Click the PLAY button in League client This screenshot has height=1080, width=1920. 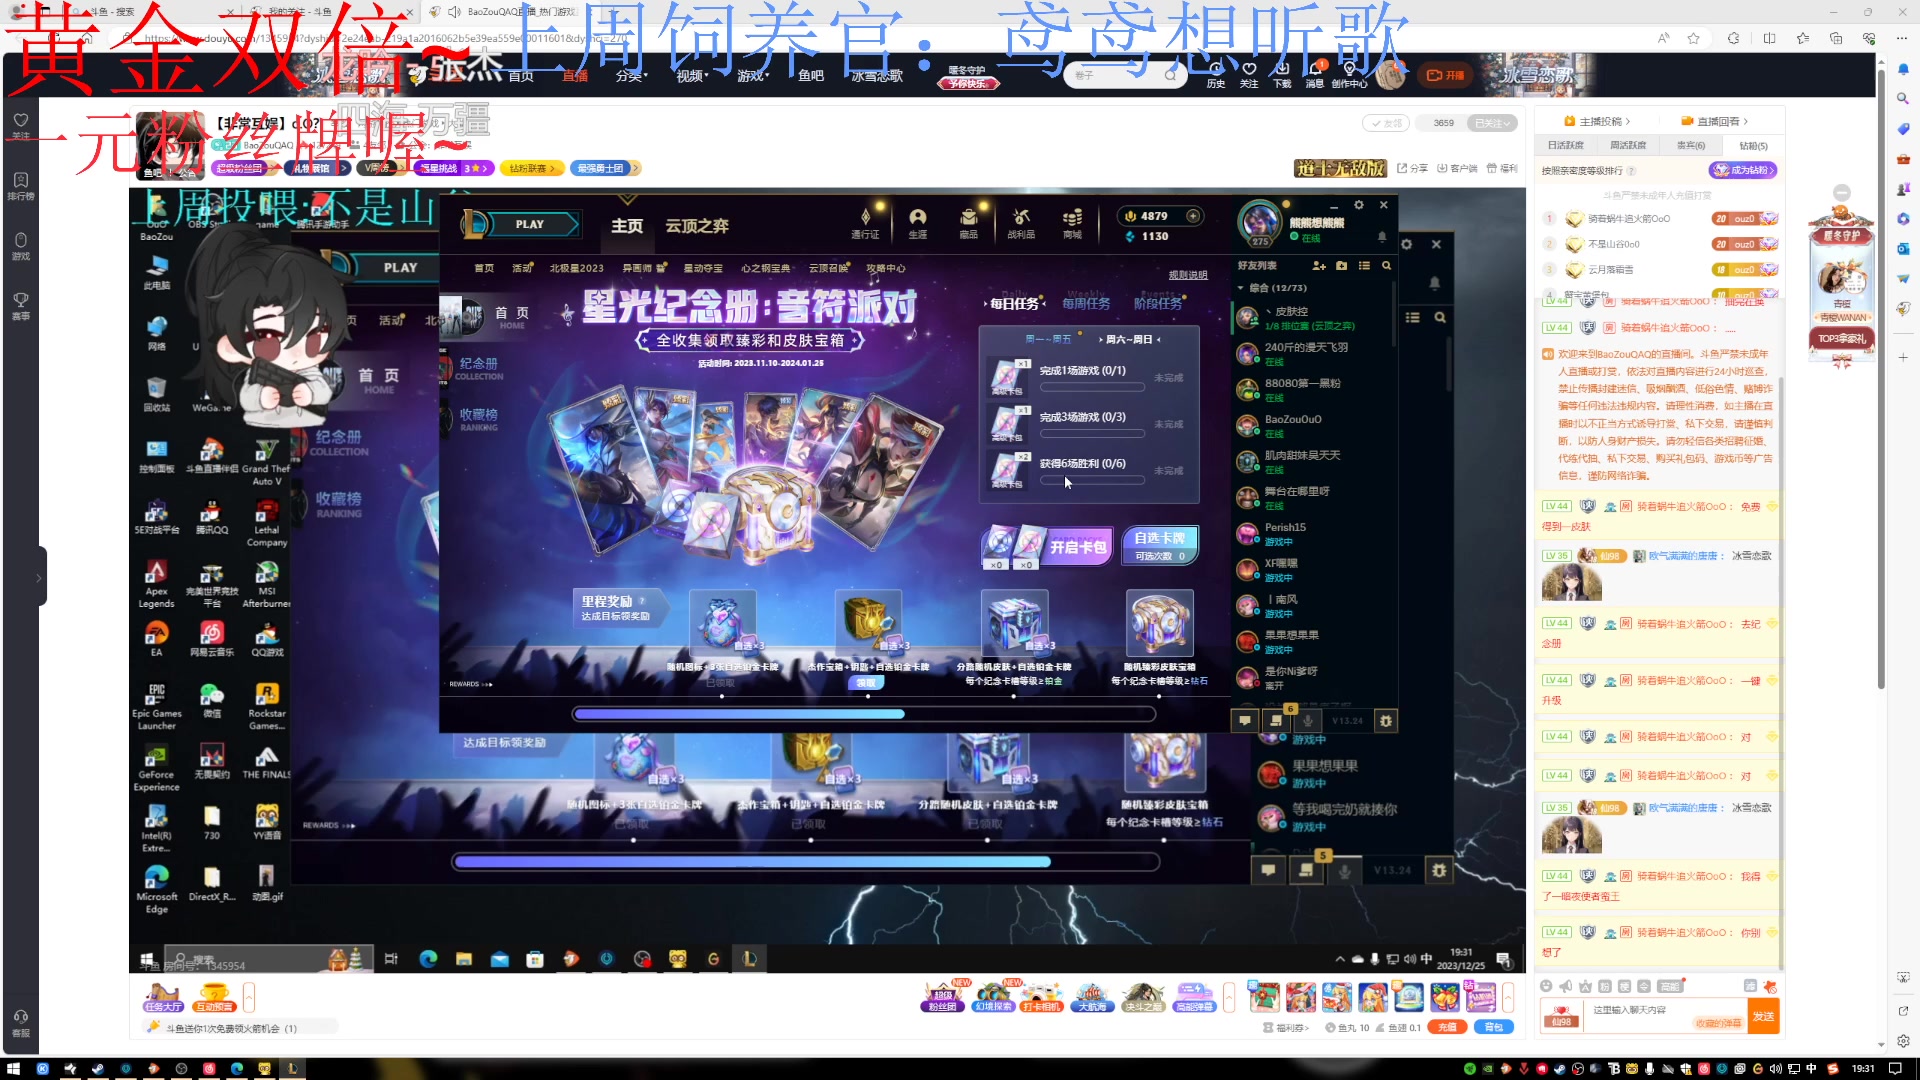(x=530, y=224)
